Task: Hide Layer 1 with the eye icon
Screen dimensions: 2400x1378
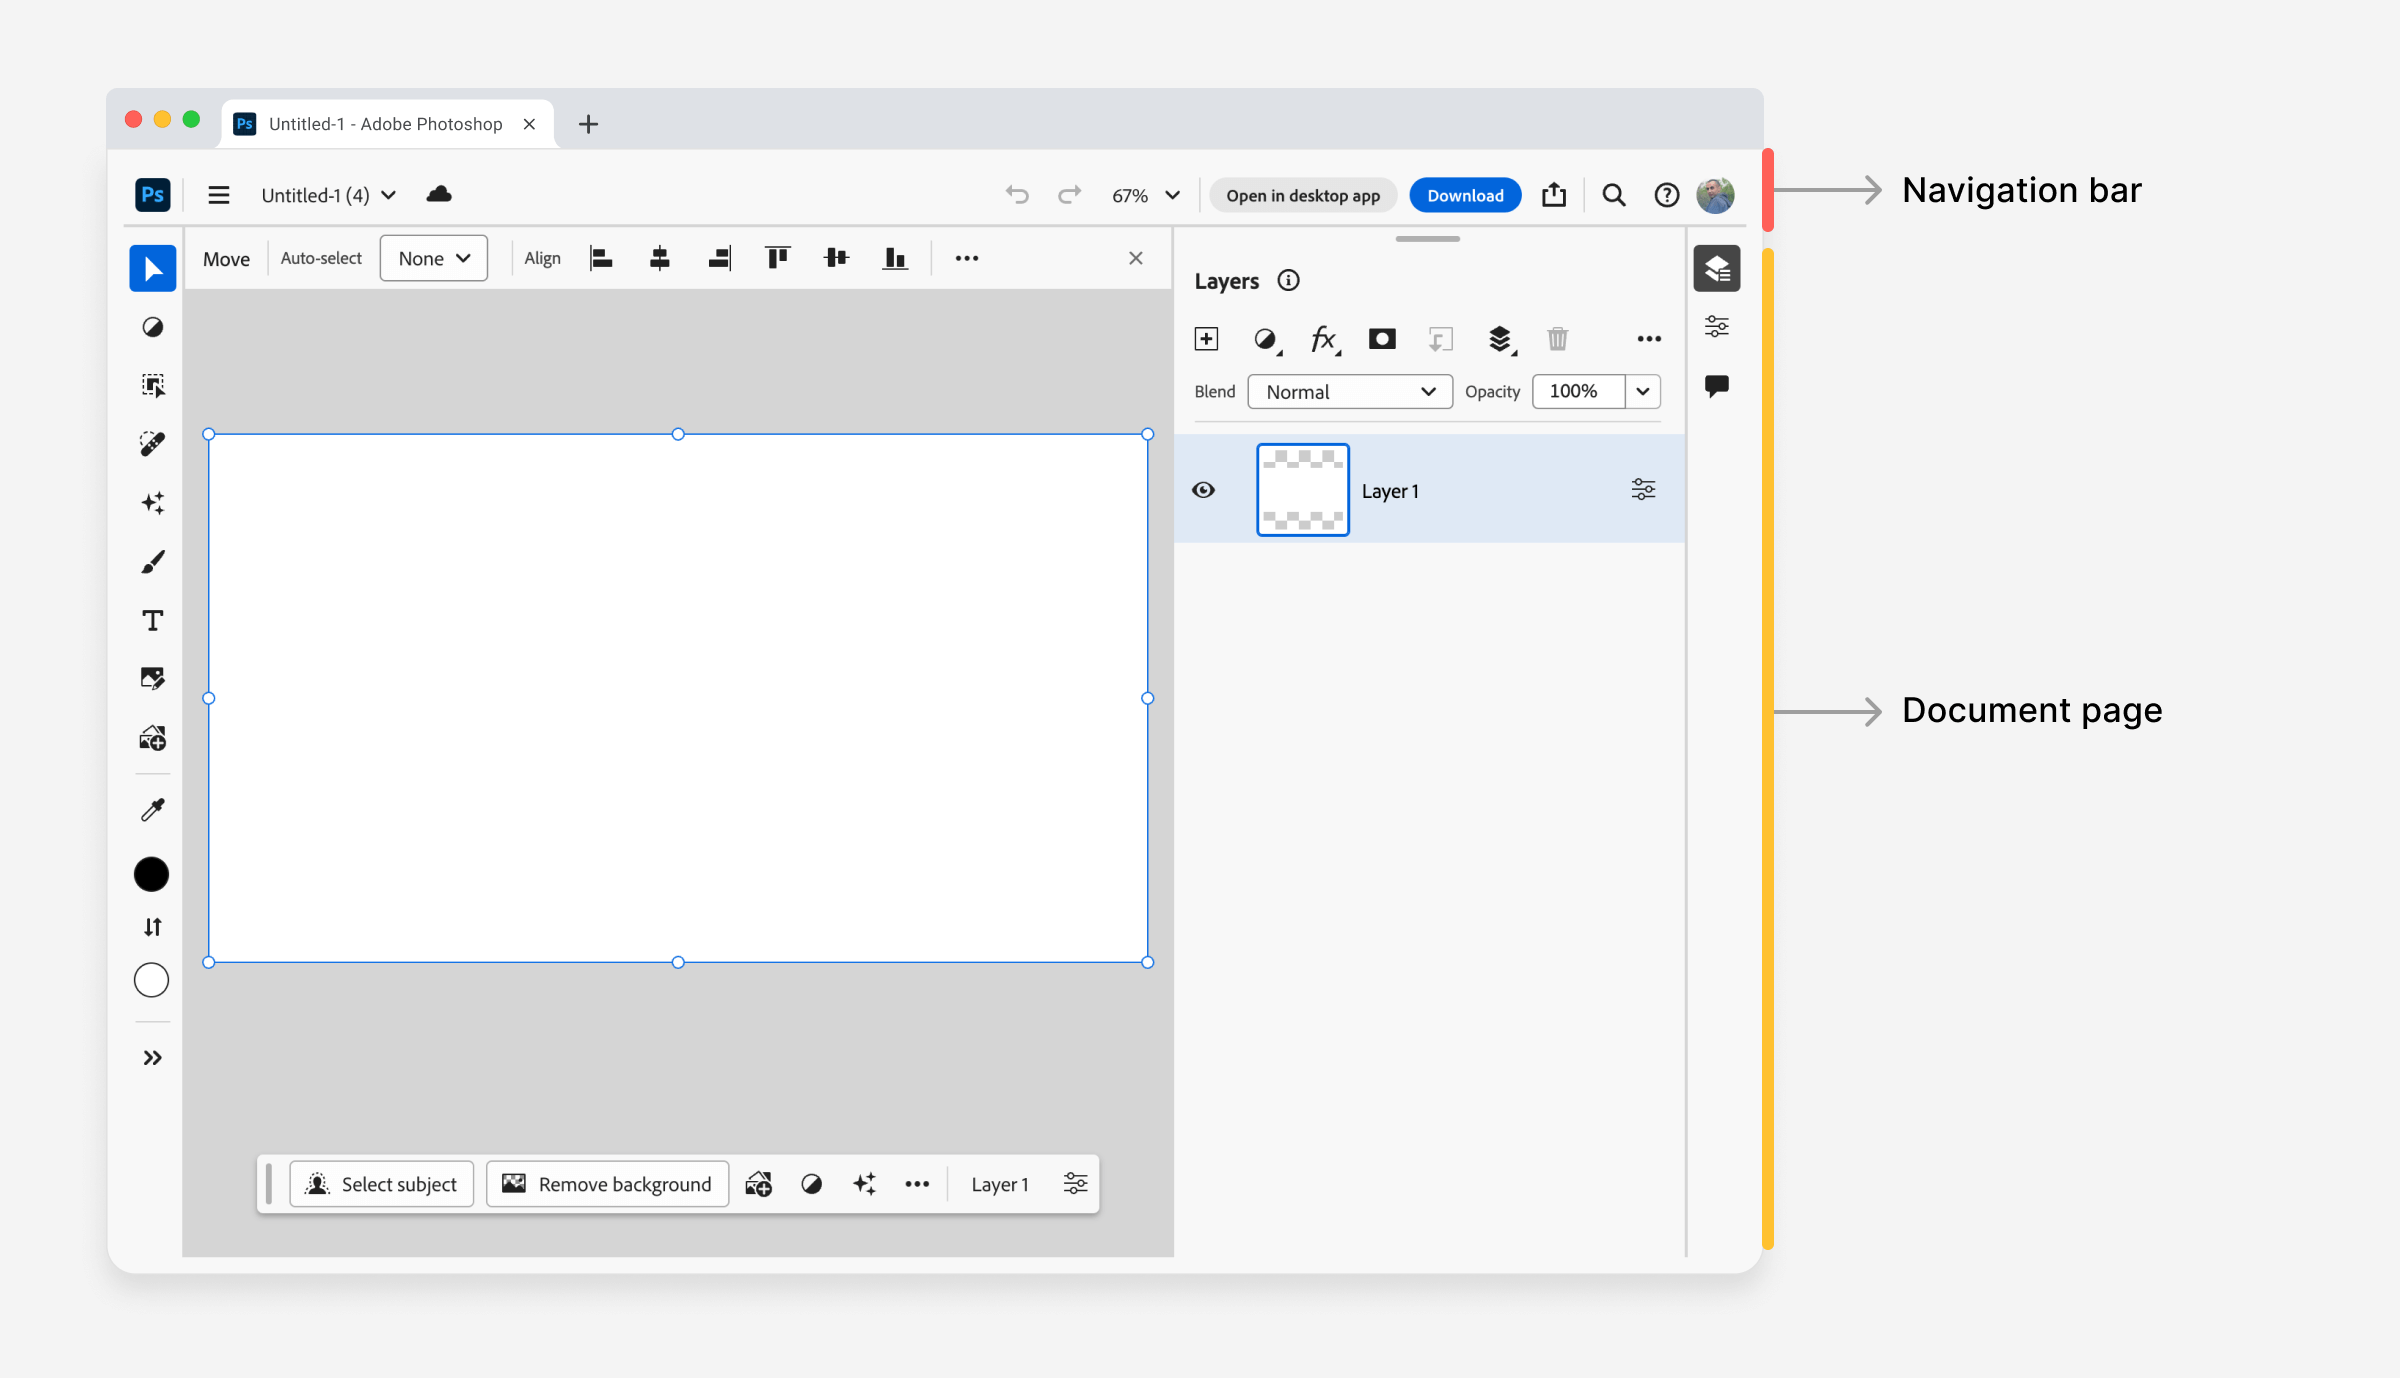Action: point(1204,490)
